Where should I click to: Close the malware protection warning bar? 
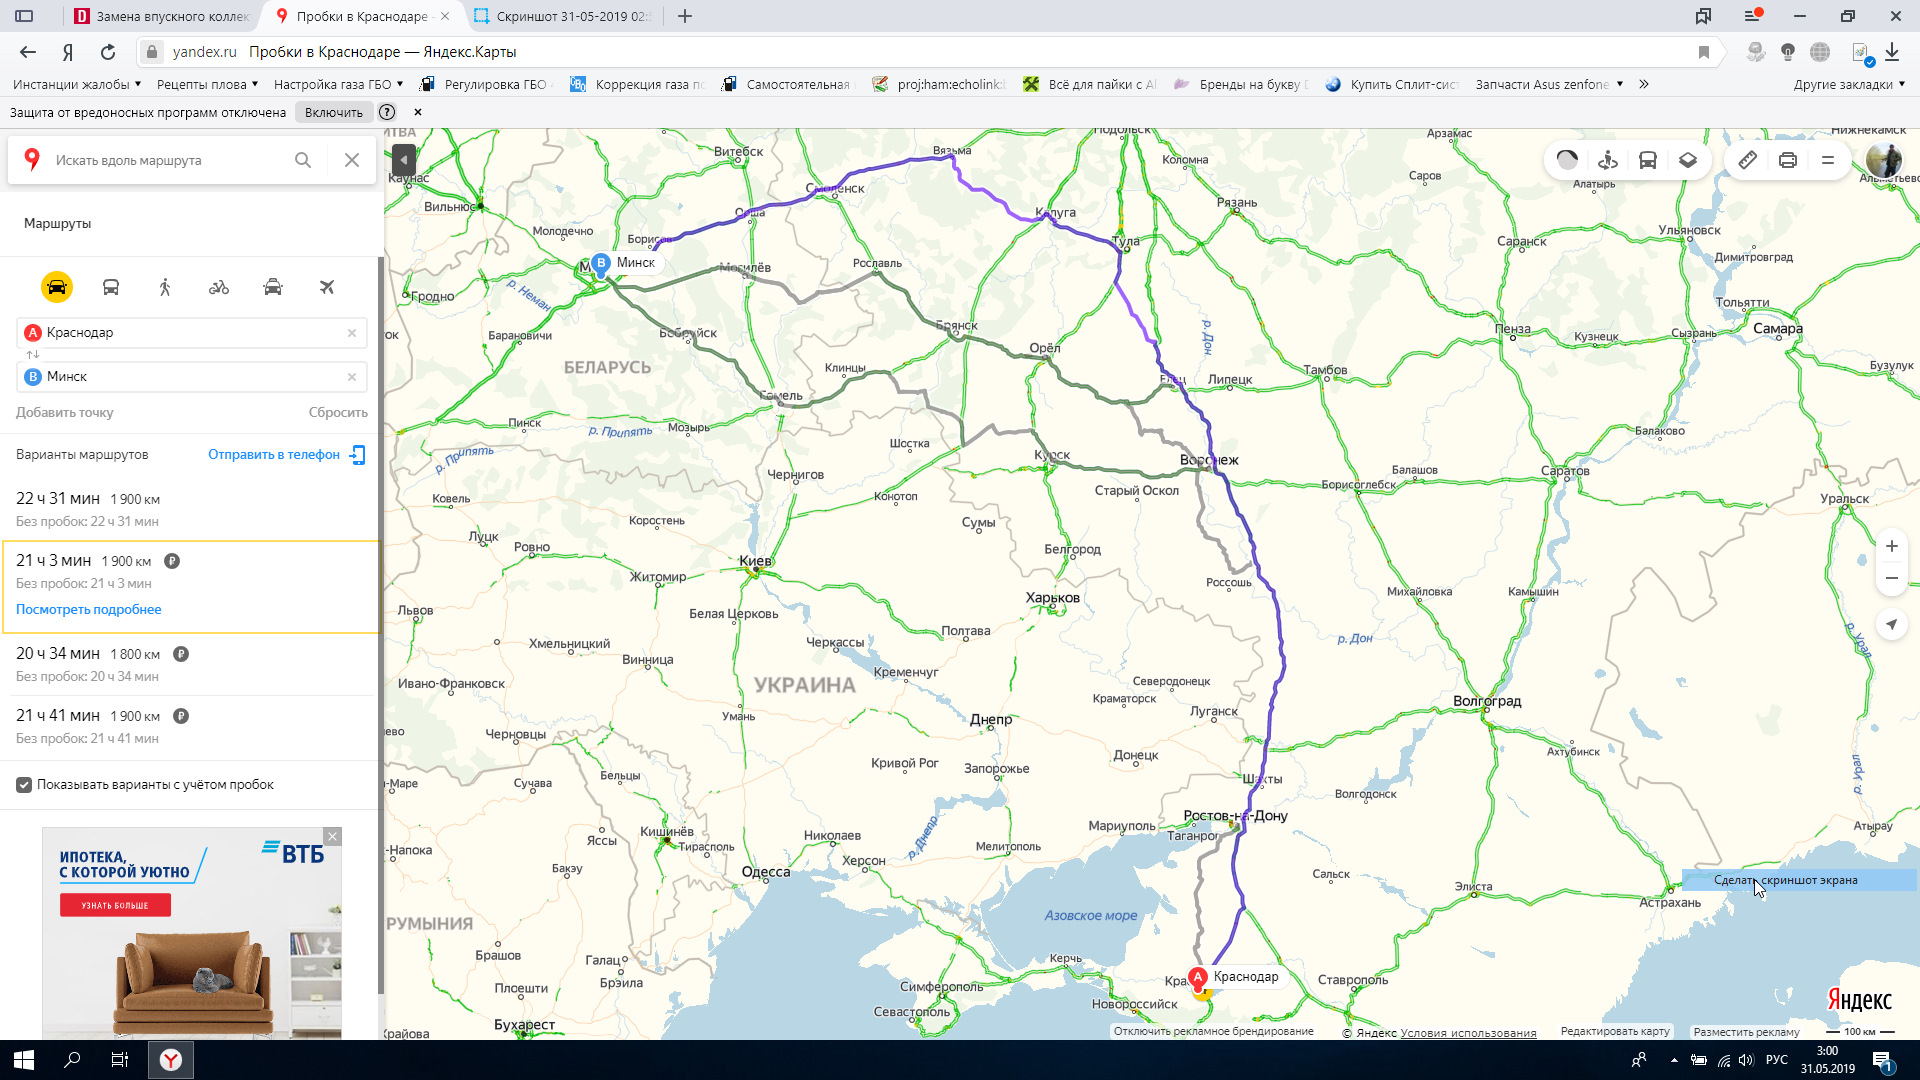tap(419, 112)
